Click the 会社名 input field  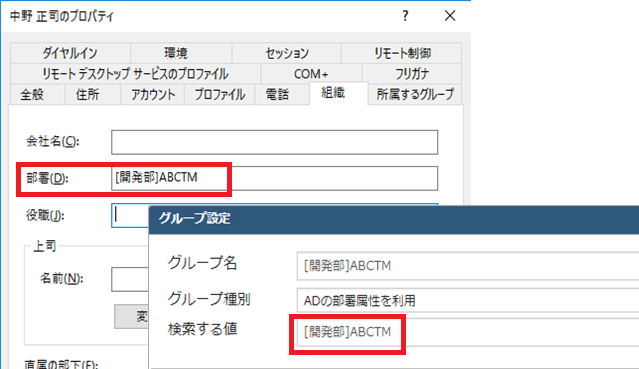274,142
